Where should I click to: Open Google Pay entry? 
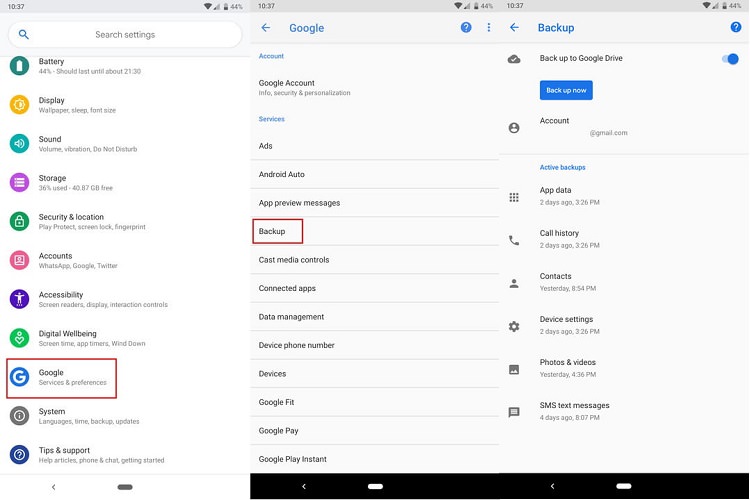[x=375, y=431]
